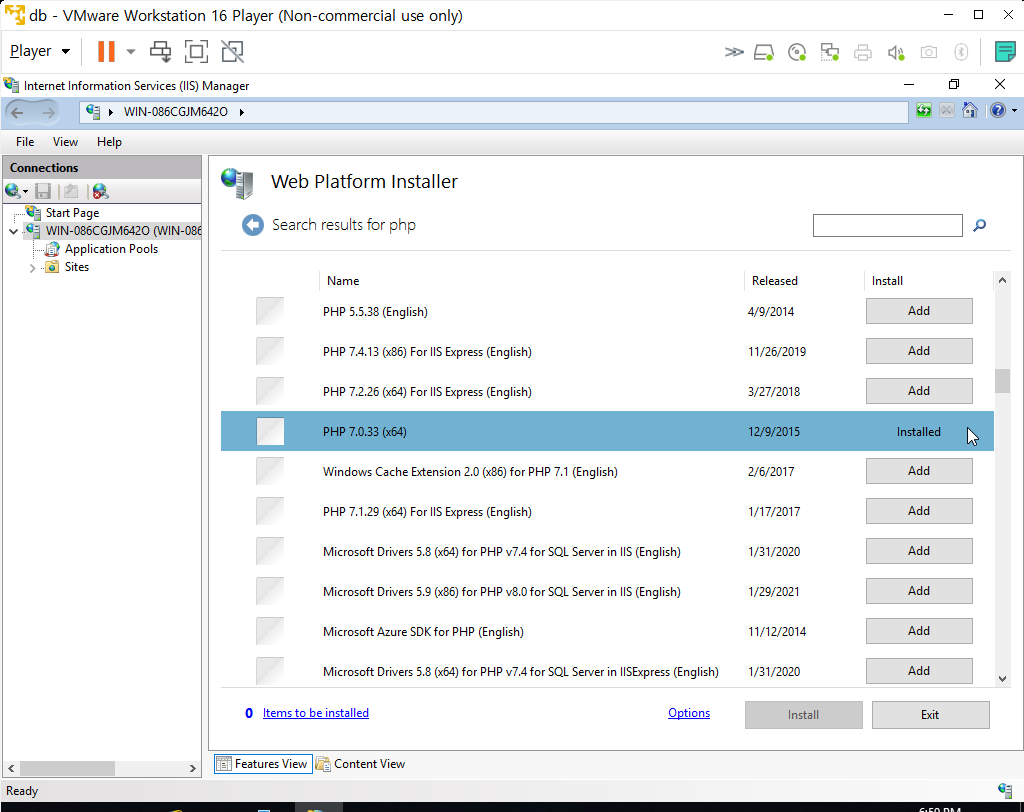Click the CD/DVD drive device icon
This screenshot has height=812, width=1024.
797,52
